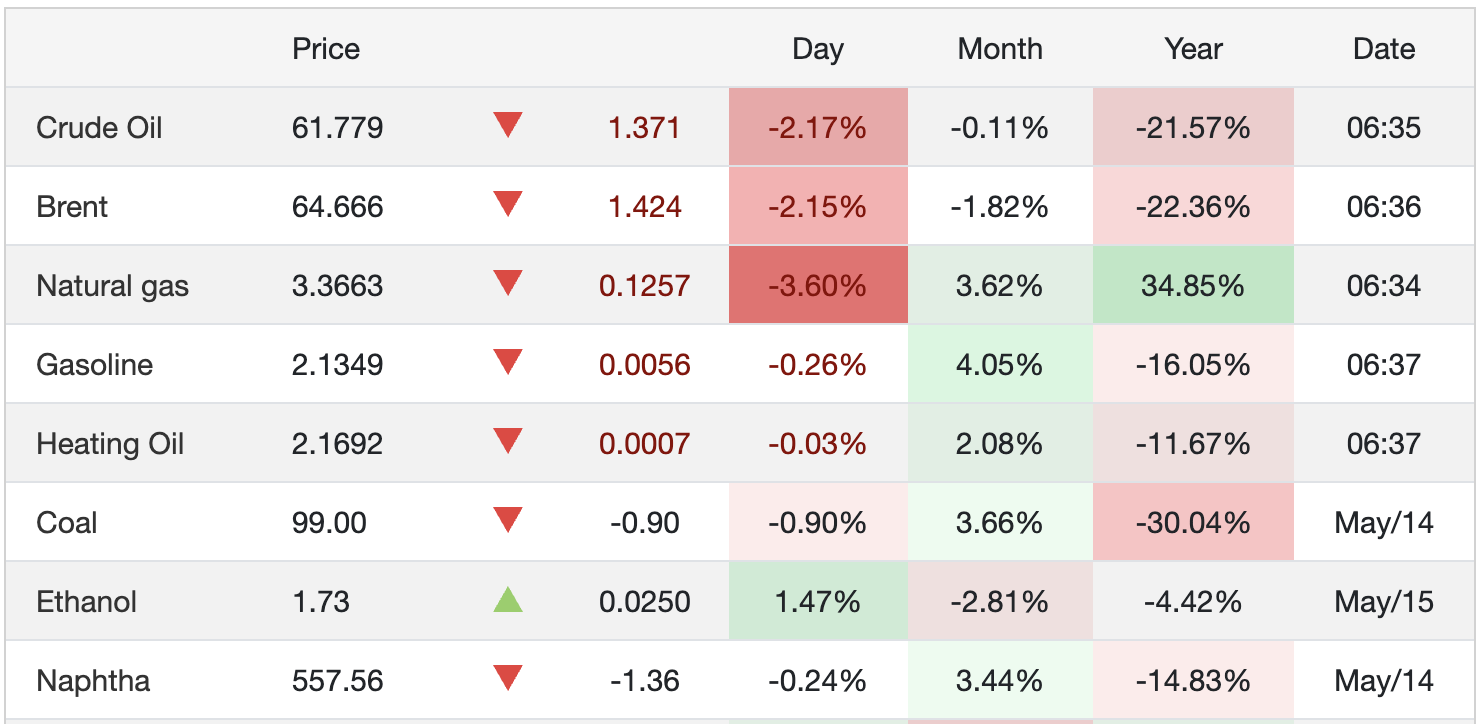Click the red down arrow in Gasoline row
Screen dimensions: 1484x724
click(508, 363)
